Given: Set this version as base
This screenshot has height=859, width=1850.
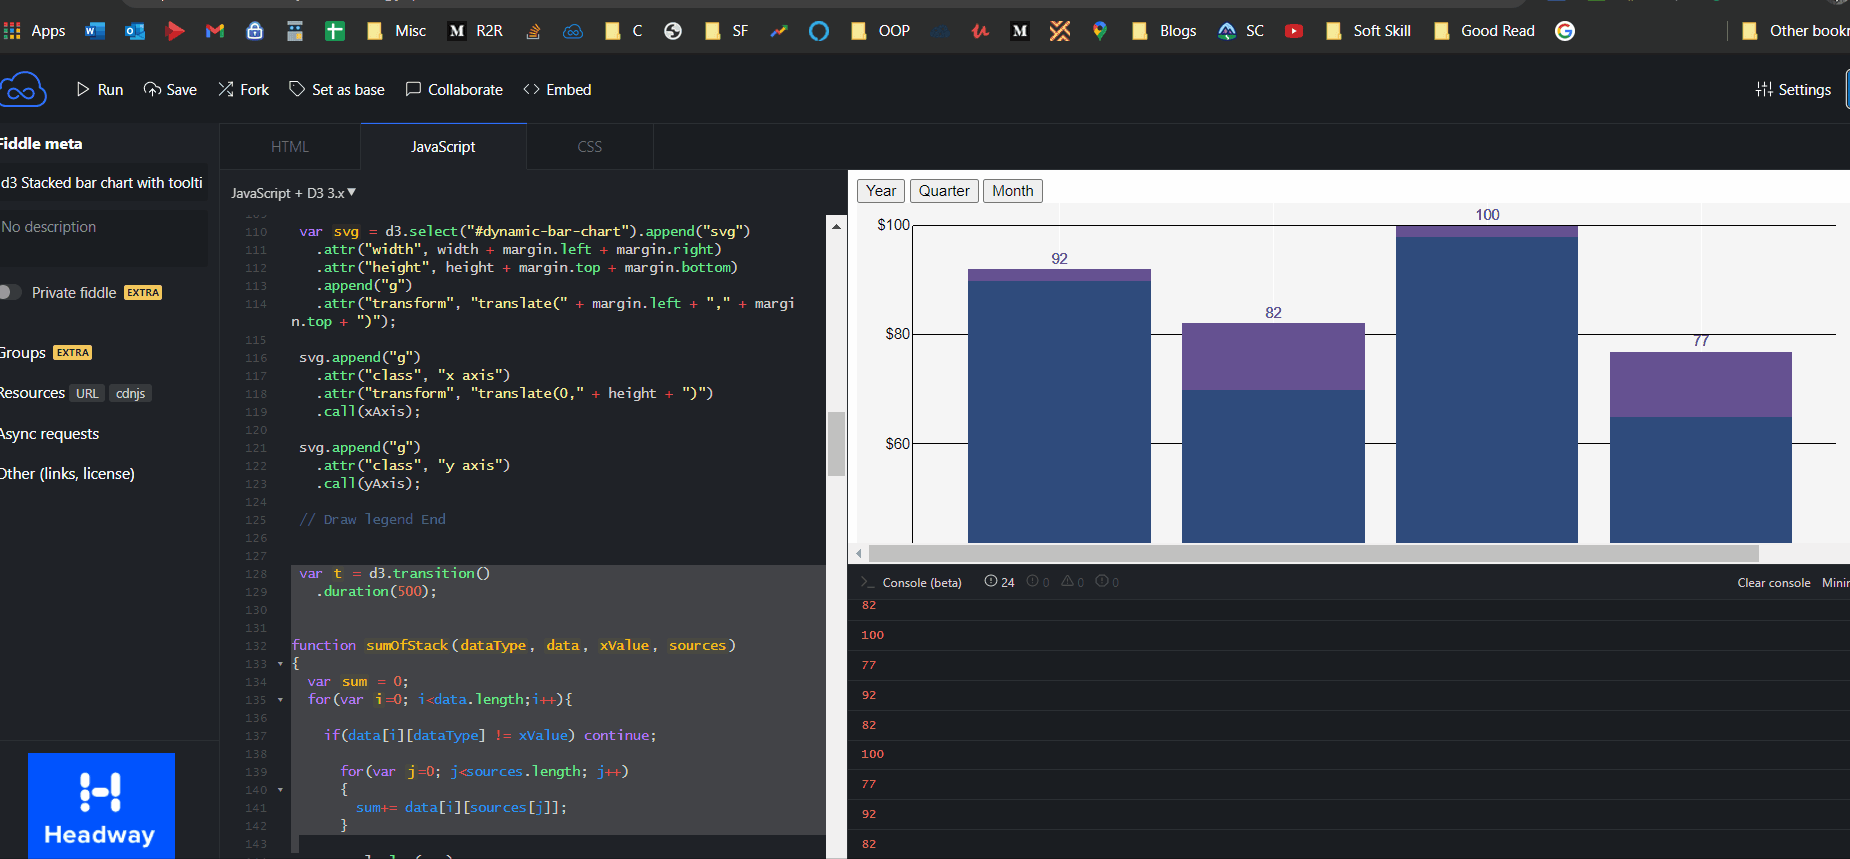Looking at the screenshot, I should point(337,90).
